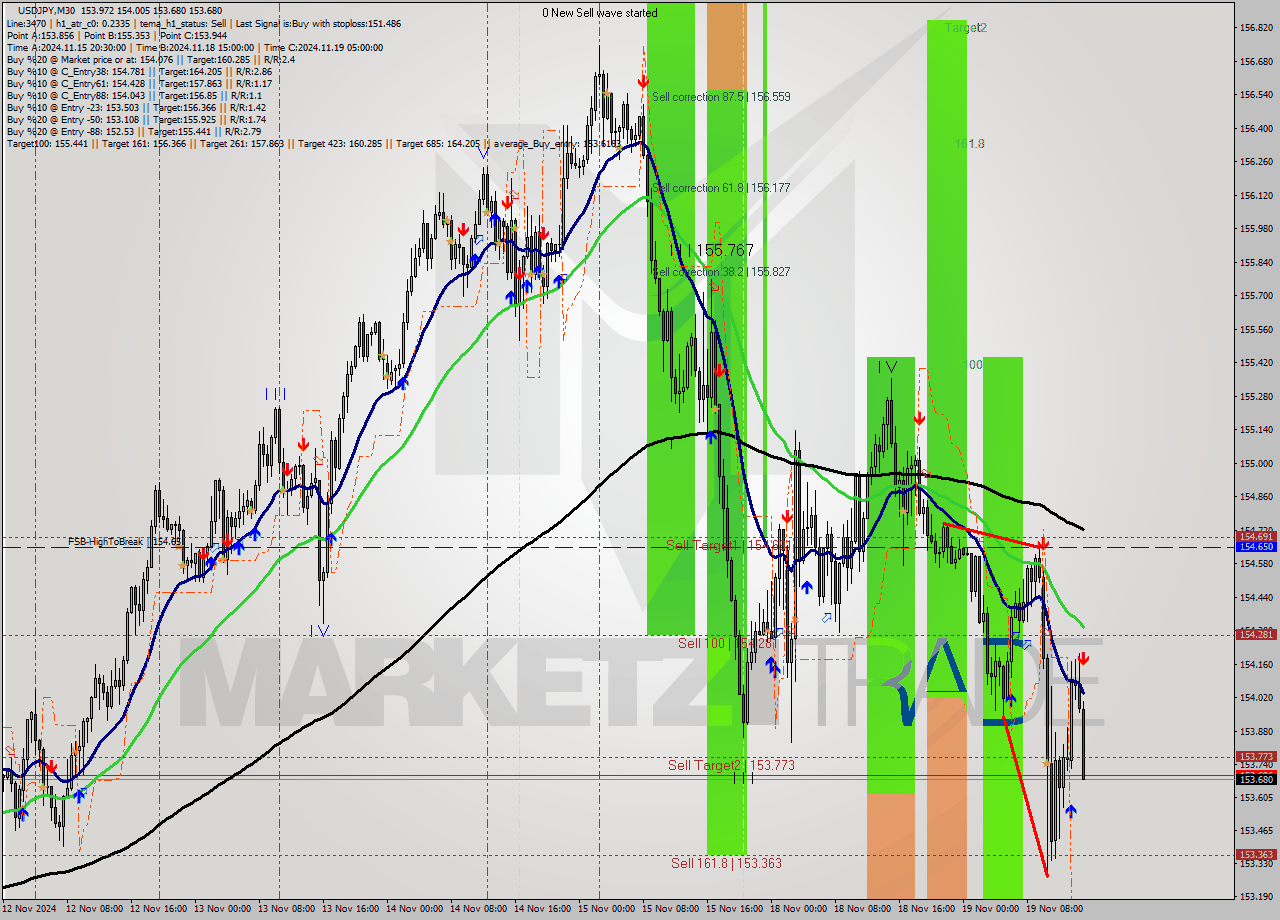Click the 'Sell 100 | 154.28' level label
Screen dimensions: 1280x920
tap(726, 643)
